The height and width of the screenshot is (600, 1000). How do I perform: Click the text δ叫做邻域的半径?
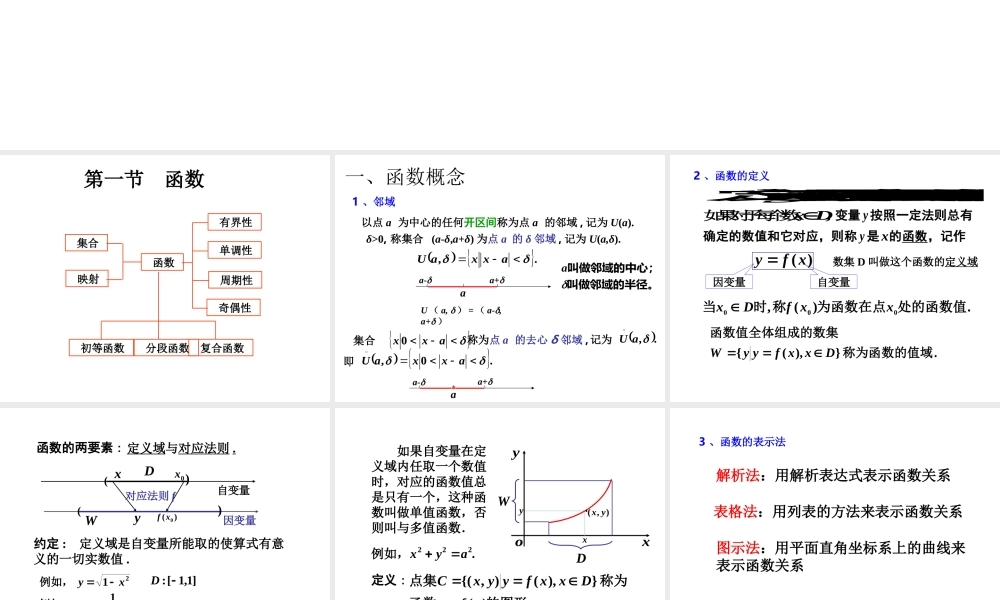click(x=607, y=284)
